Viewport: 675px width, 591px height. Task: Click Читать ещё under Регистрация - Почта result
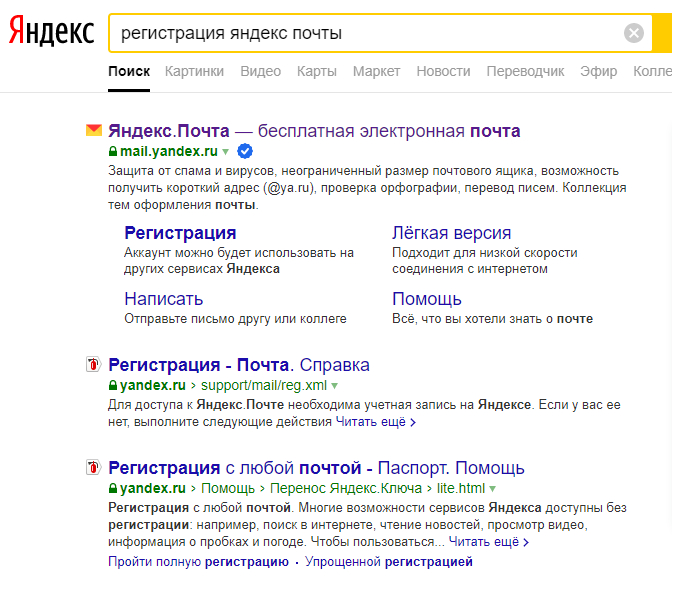pyautogui.click(x=375, y=421)
